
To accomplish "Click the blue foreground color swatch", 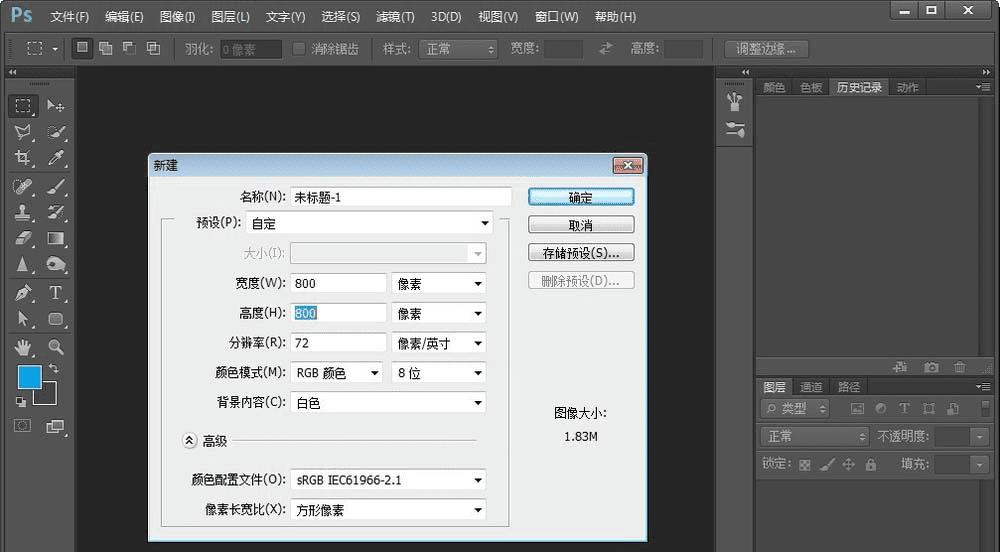I will pos(29,377).
